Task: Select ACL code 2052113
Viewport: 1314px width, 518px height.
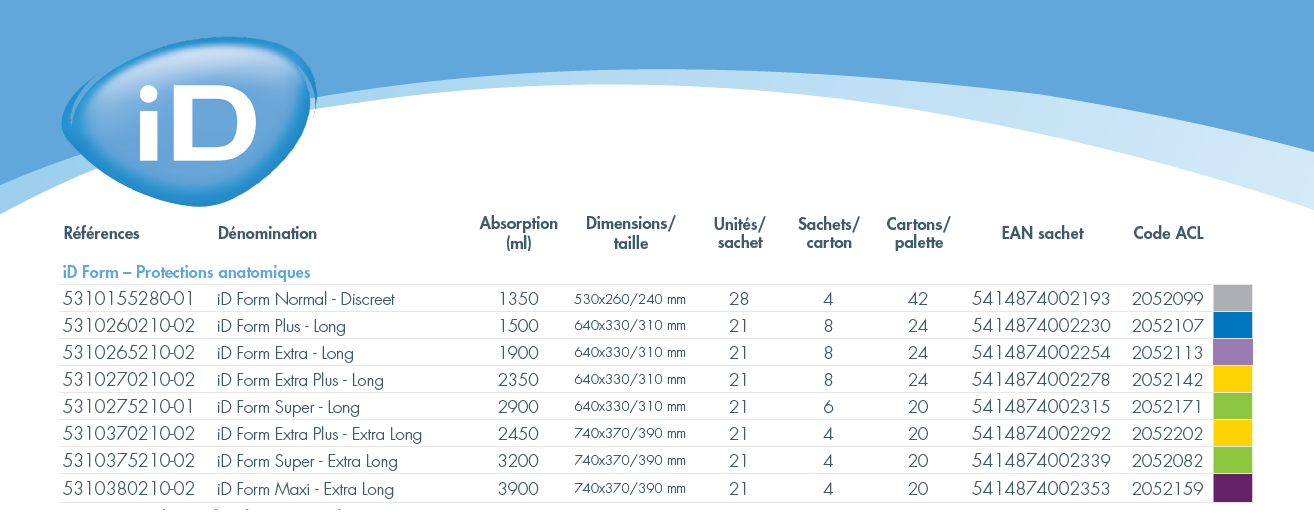Action: 1167,353
